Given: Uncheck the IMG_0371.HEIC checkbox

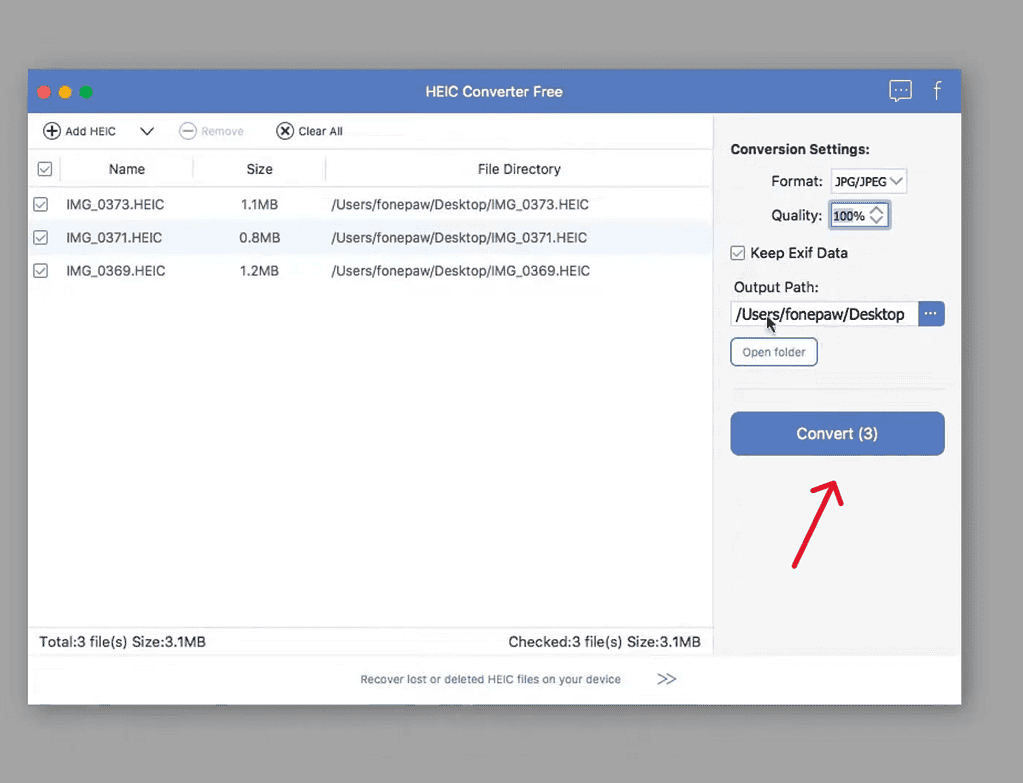Looking at the screenshot, I should click(x=40, y=238).
